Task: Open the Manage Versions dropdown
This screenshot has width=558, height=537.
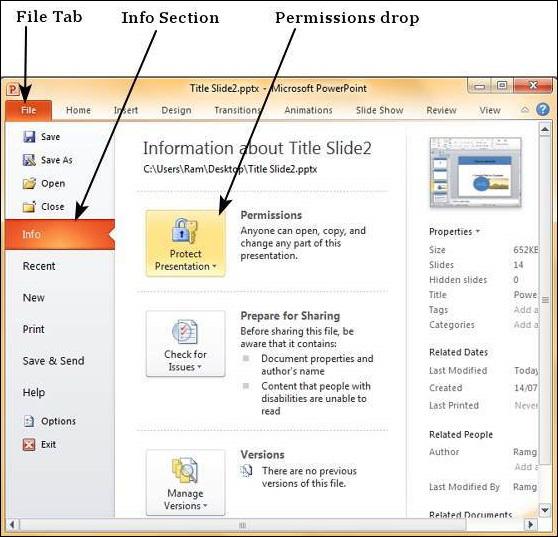Action: (x=185, y=482)
